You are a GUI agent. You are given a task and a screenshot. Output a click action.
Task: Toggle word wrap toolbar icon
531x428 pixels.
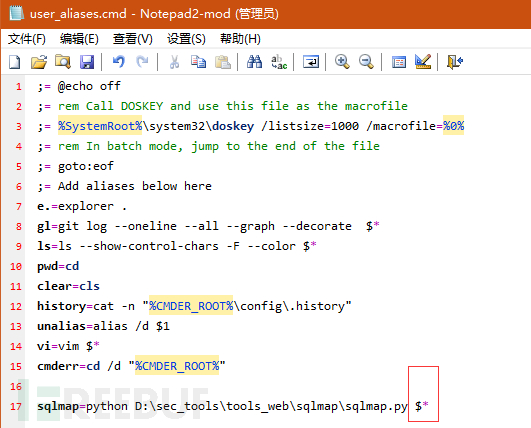pos(311,62)
